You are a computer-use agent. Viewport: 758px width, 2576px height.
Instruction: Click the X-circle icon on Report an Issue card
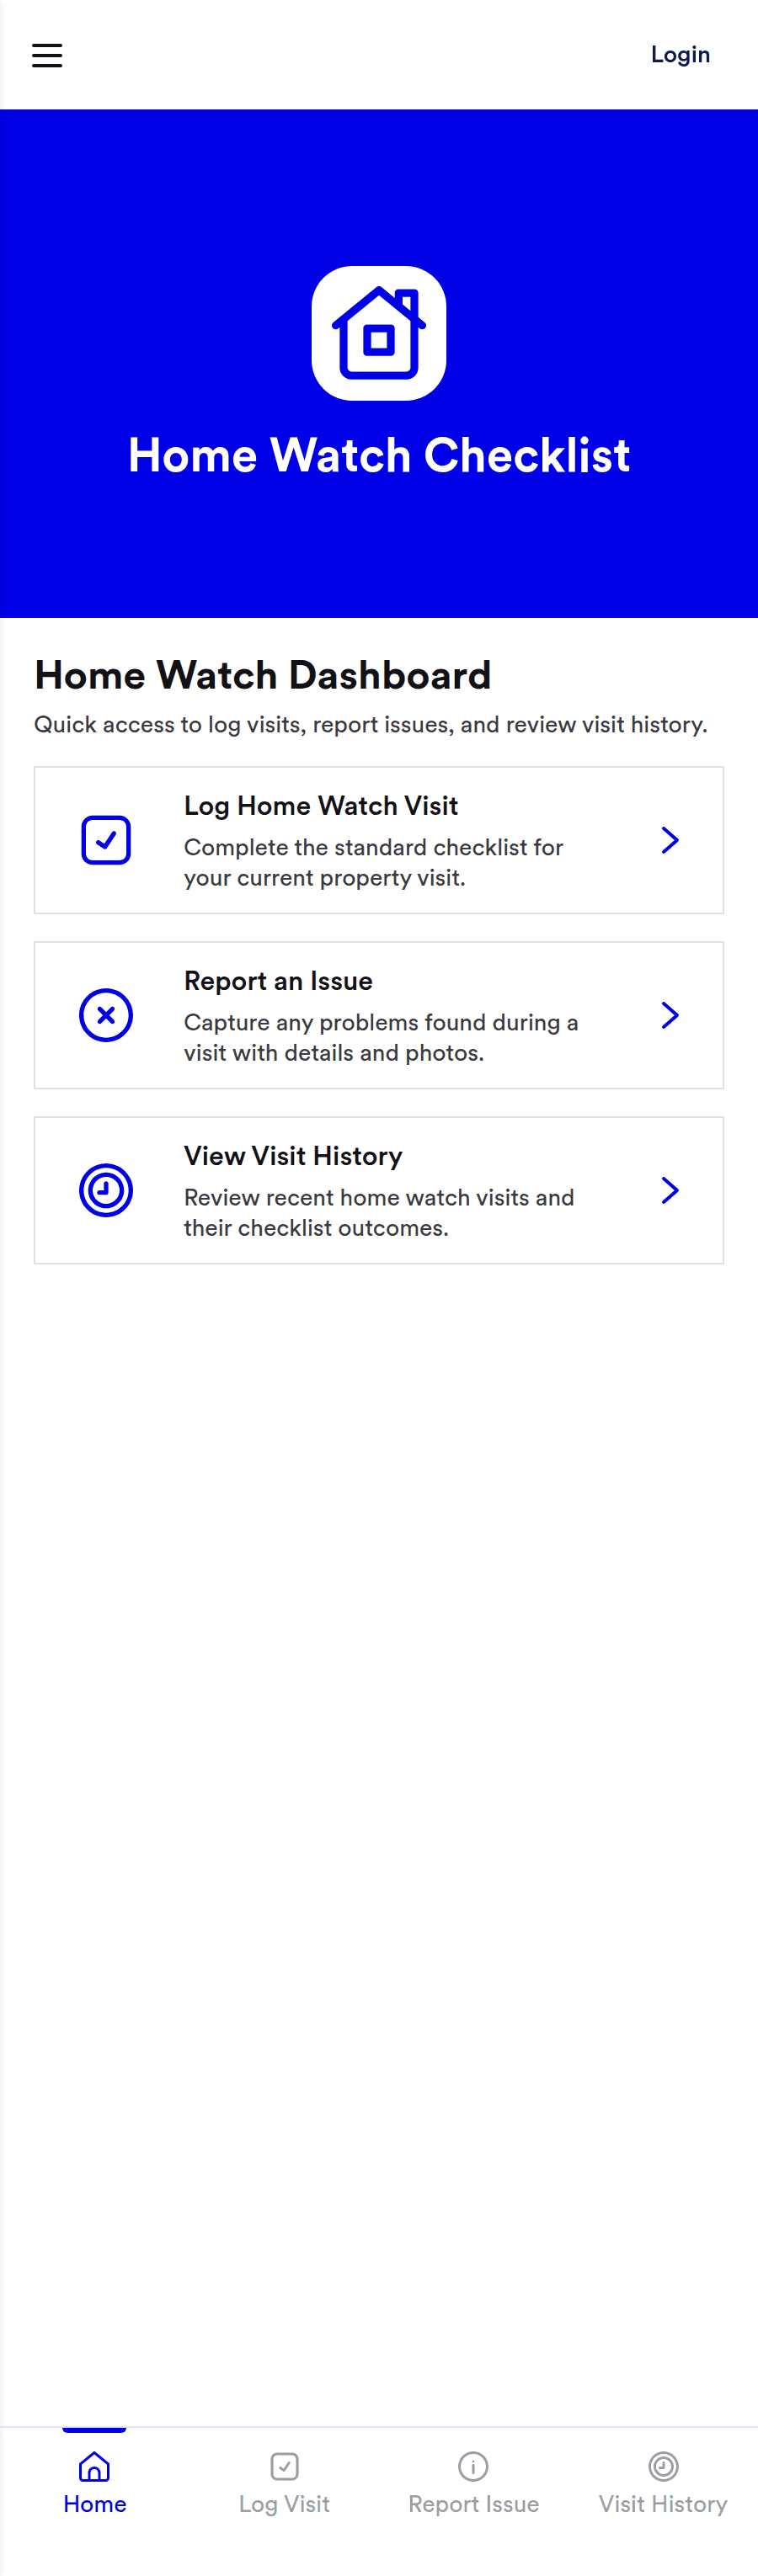pyautogui.click(x=106, y=1015)
